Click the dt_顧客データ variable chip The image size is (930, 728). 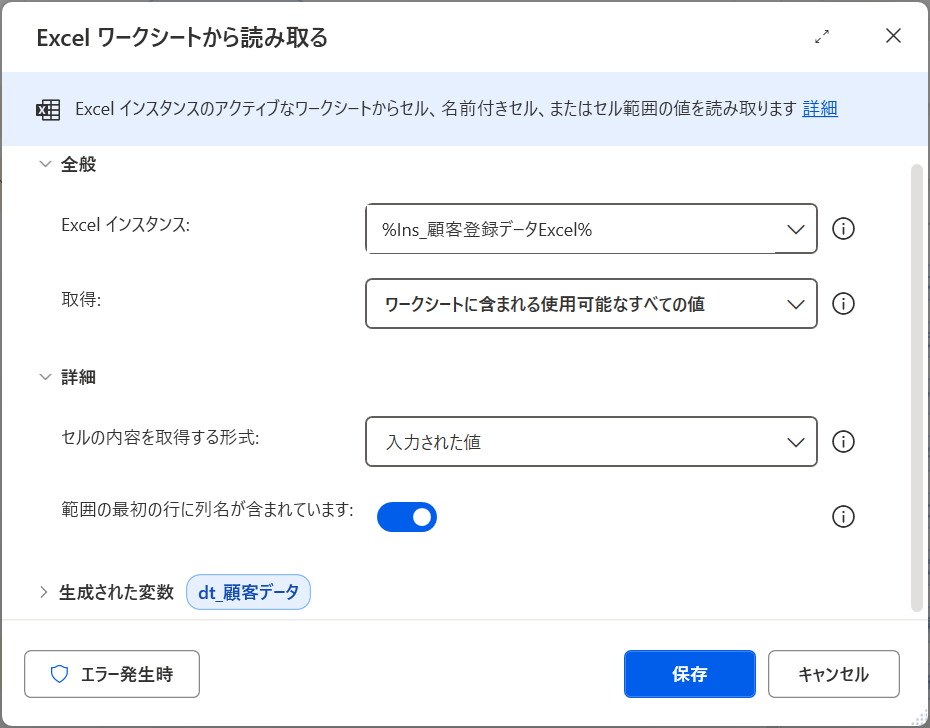(248, 592)
